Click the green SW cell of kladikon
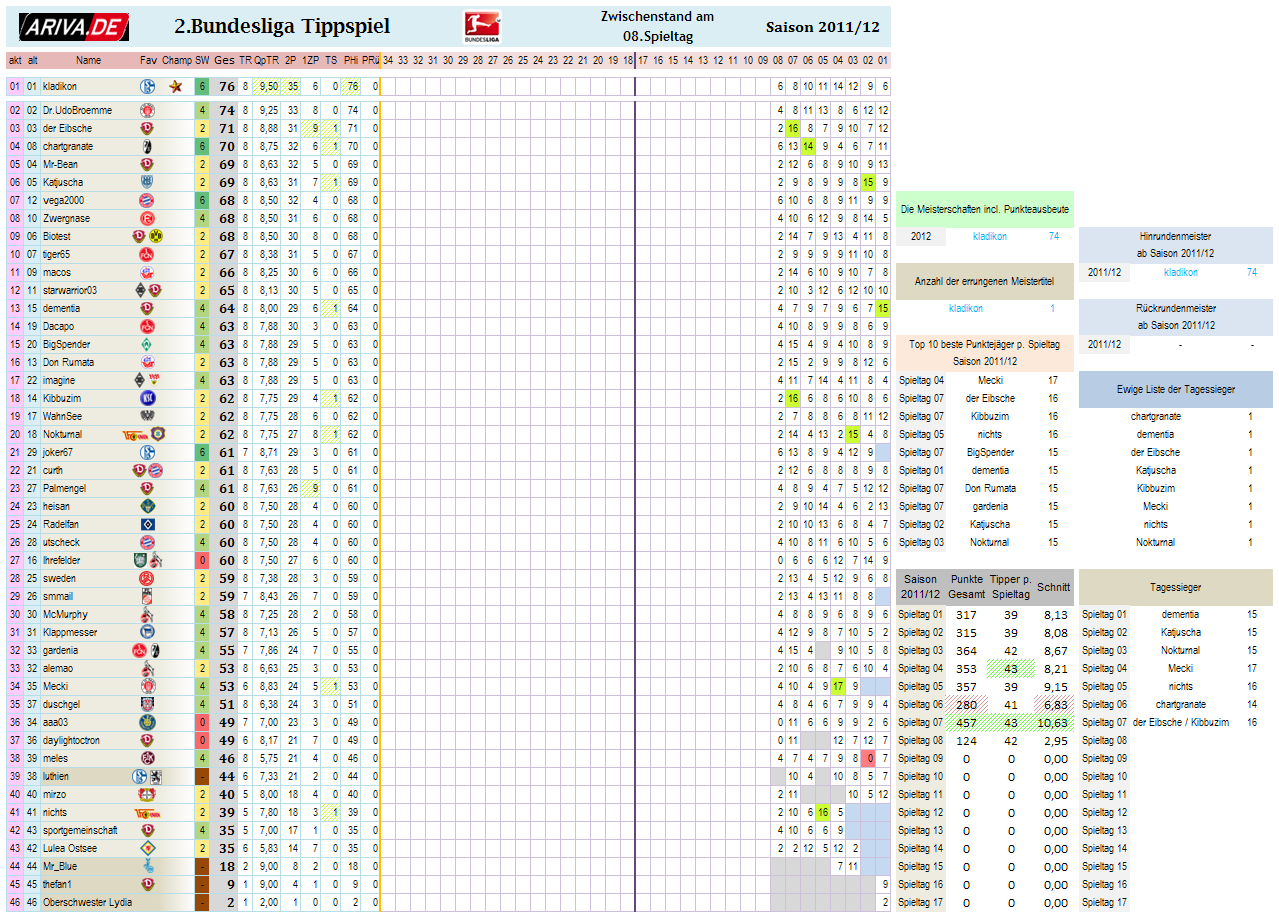This screenshot has height=918, width=1279. [202, 87]
